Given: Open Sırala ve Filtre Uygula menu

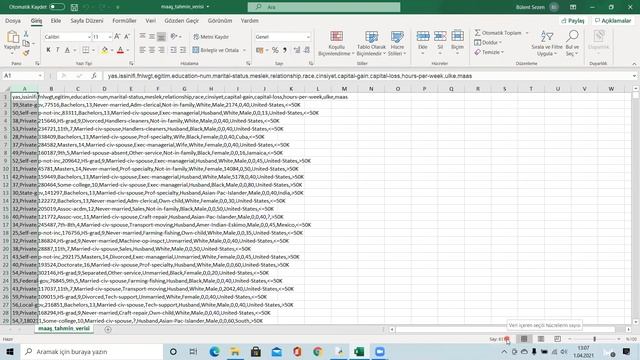Looking at the screenshot, I should pyautogui.click(x=547, y=43).
